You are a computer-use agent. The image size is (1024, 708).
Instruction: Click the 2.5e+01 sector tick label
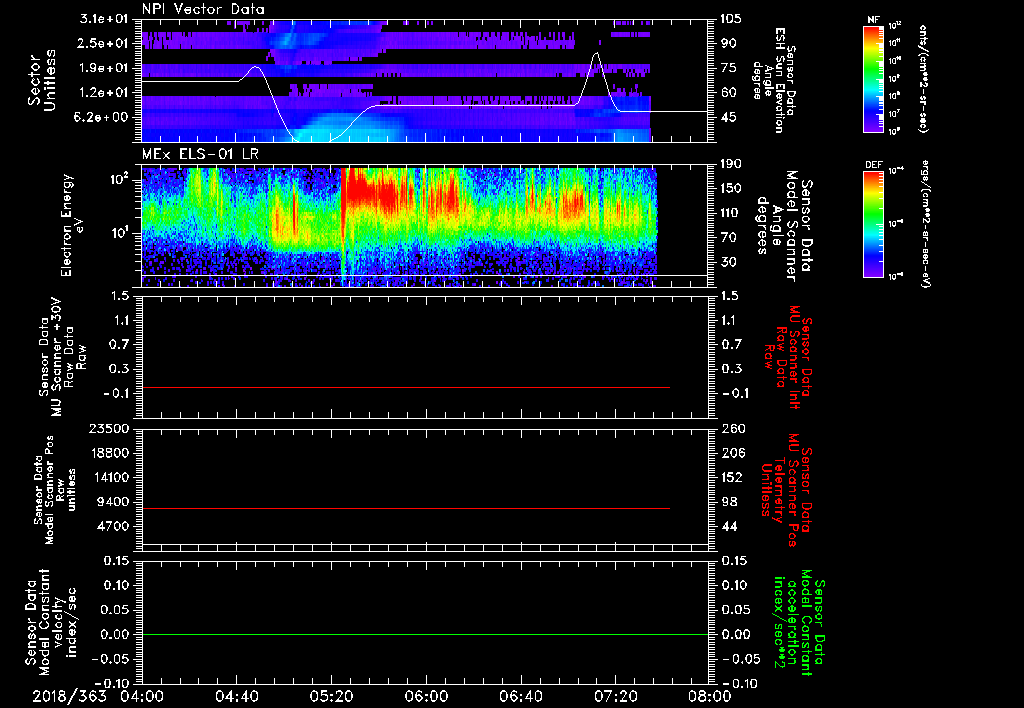pos(104,43)
